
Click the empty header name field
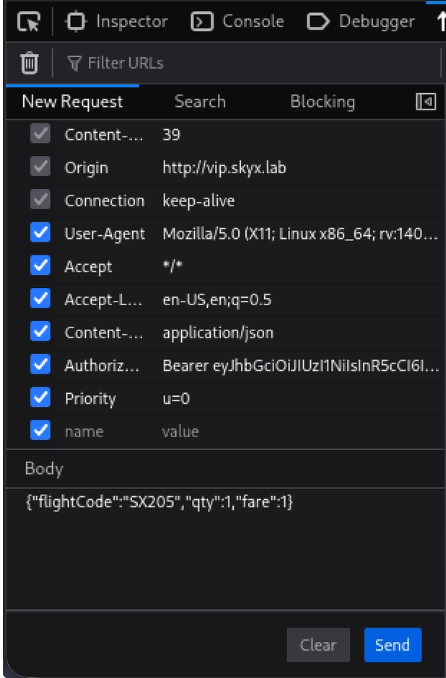pyautogui.click(x=105, y=431)
